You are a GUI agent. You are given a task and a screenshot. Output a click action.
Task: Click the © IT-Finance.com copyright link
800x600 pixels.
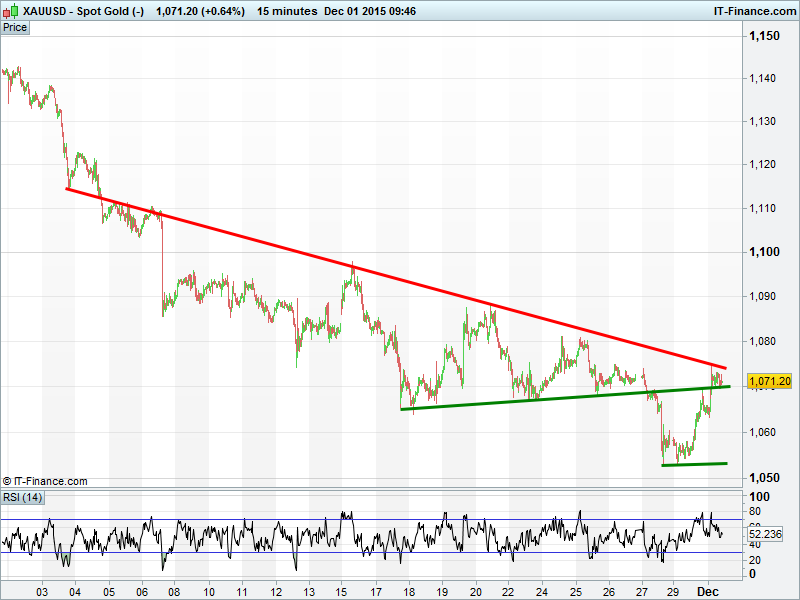click(45, 481)
